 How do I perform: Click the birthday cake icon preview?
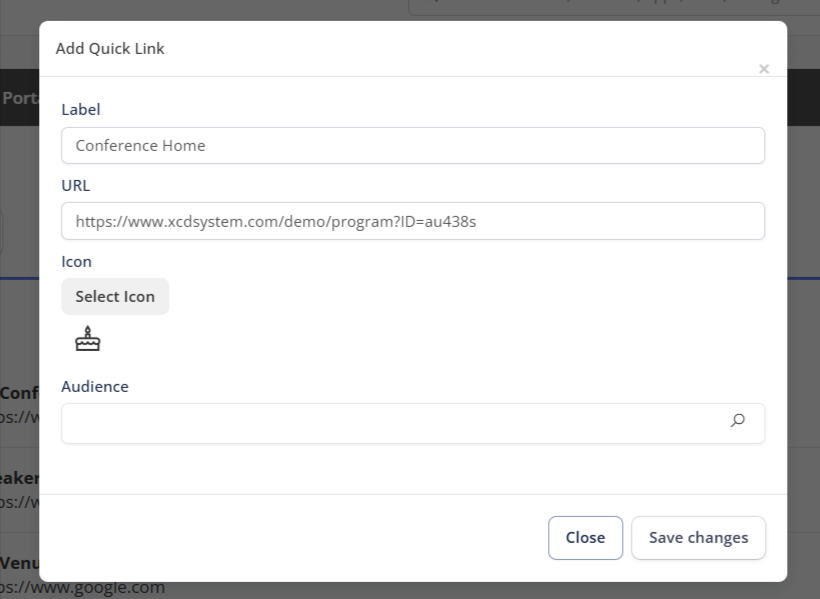click(x=88, y=340)
